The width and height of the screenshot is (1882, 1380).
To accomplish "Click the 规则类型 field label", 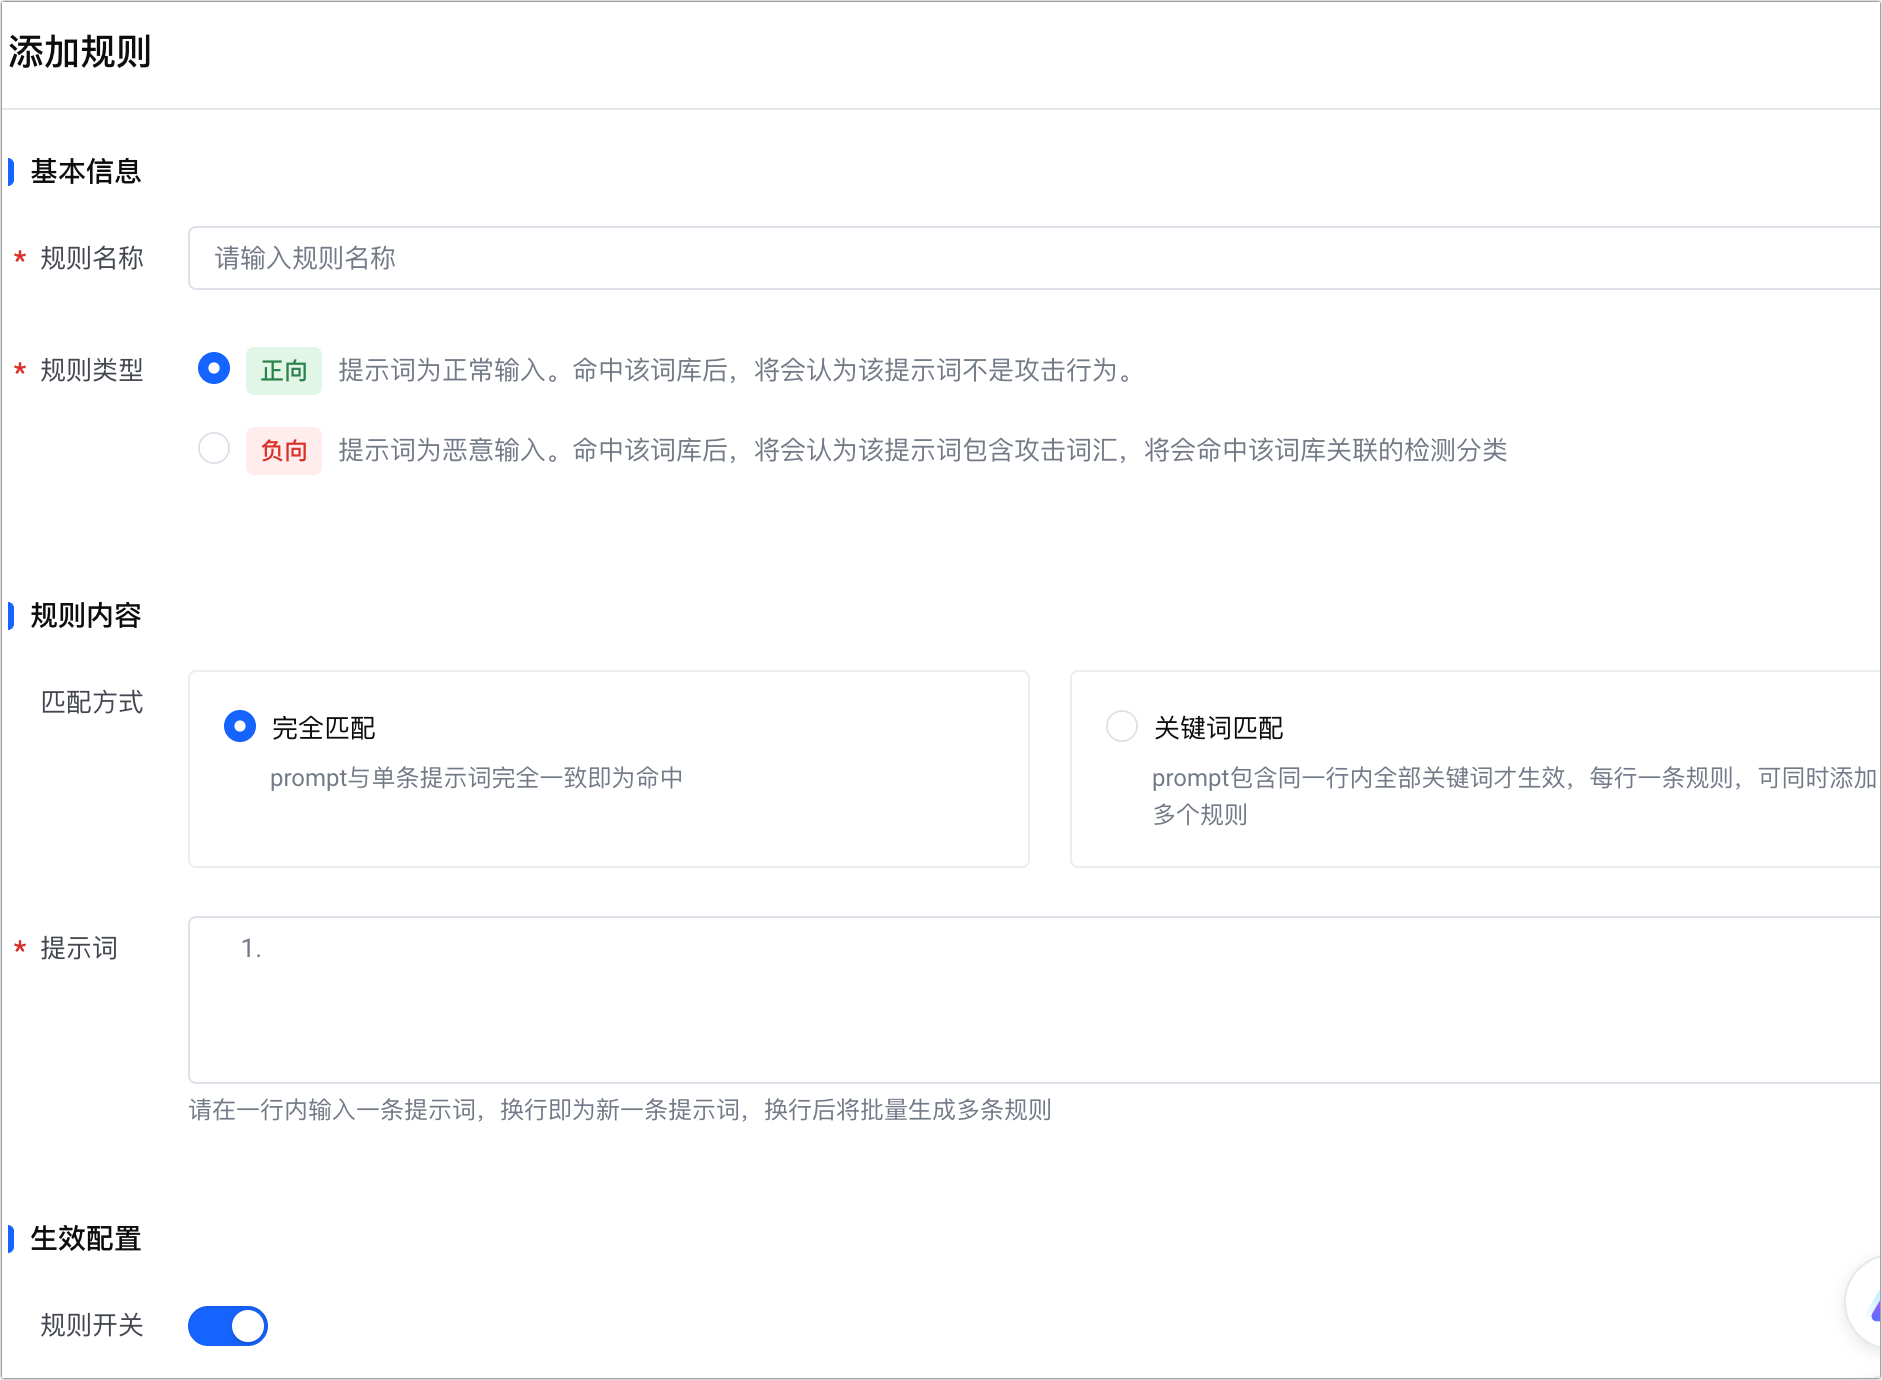I will 92,370.
